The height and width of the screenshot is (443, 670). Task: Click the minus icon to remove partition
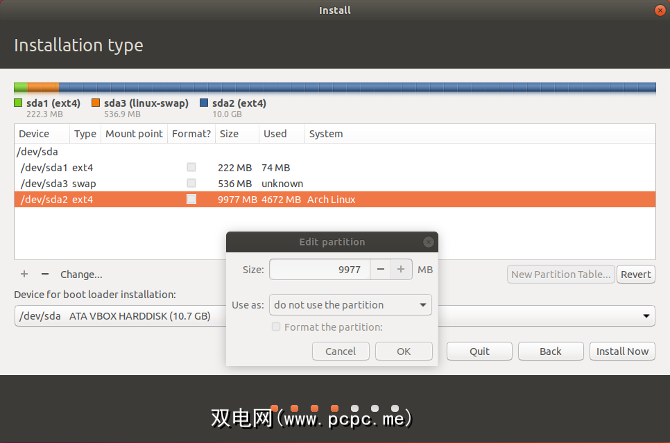click(44, 274)
